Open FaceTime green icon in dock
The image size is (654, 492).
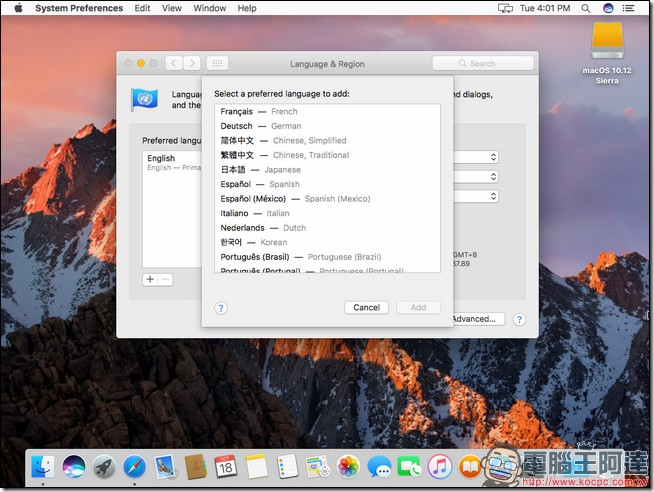[x=410, y=466]
